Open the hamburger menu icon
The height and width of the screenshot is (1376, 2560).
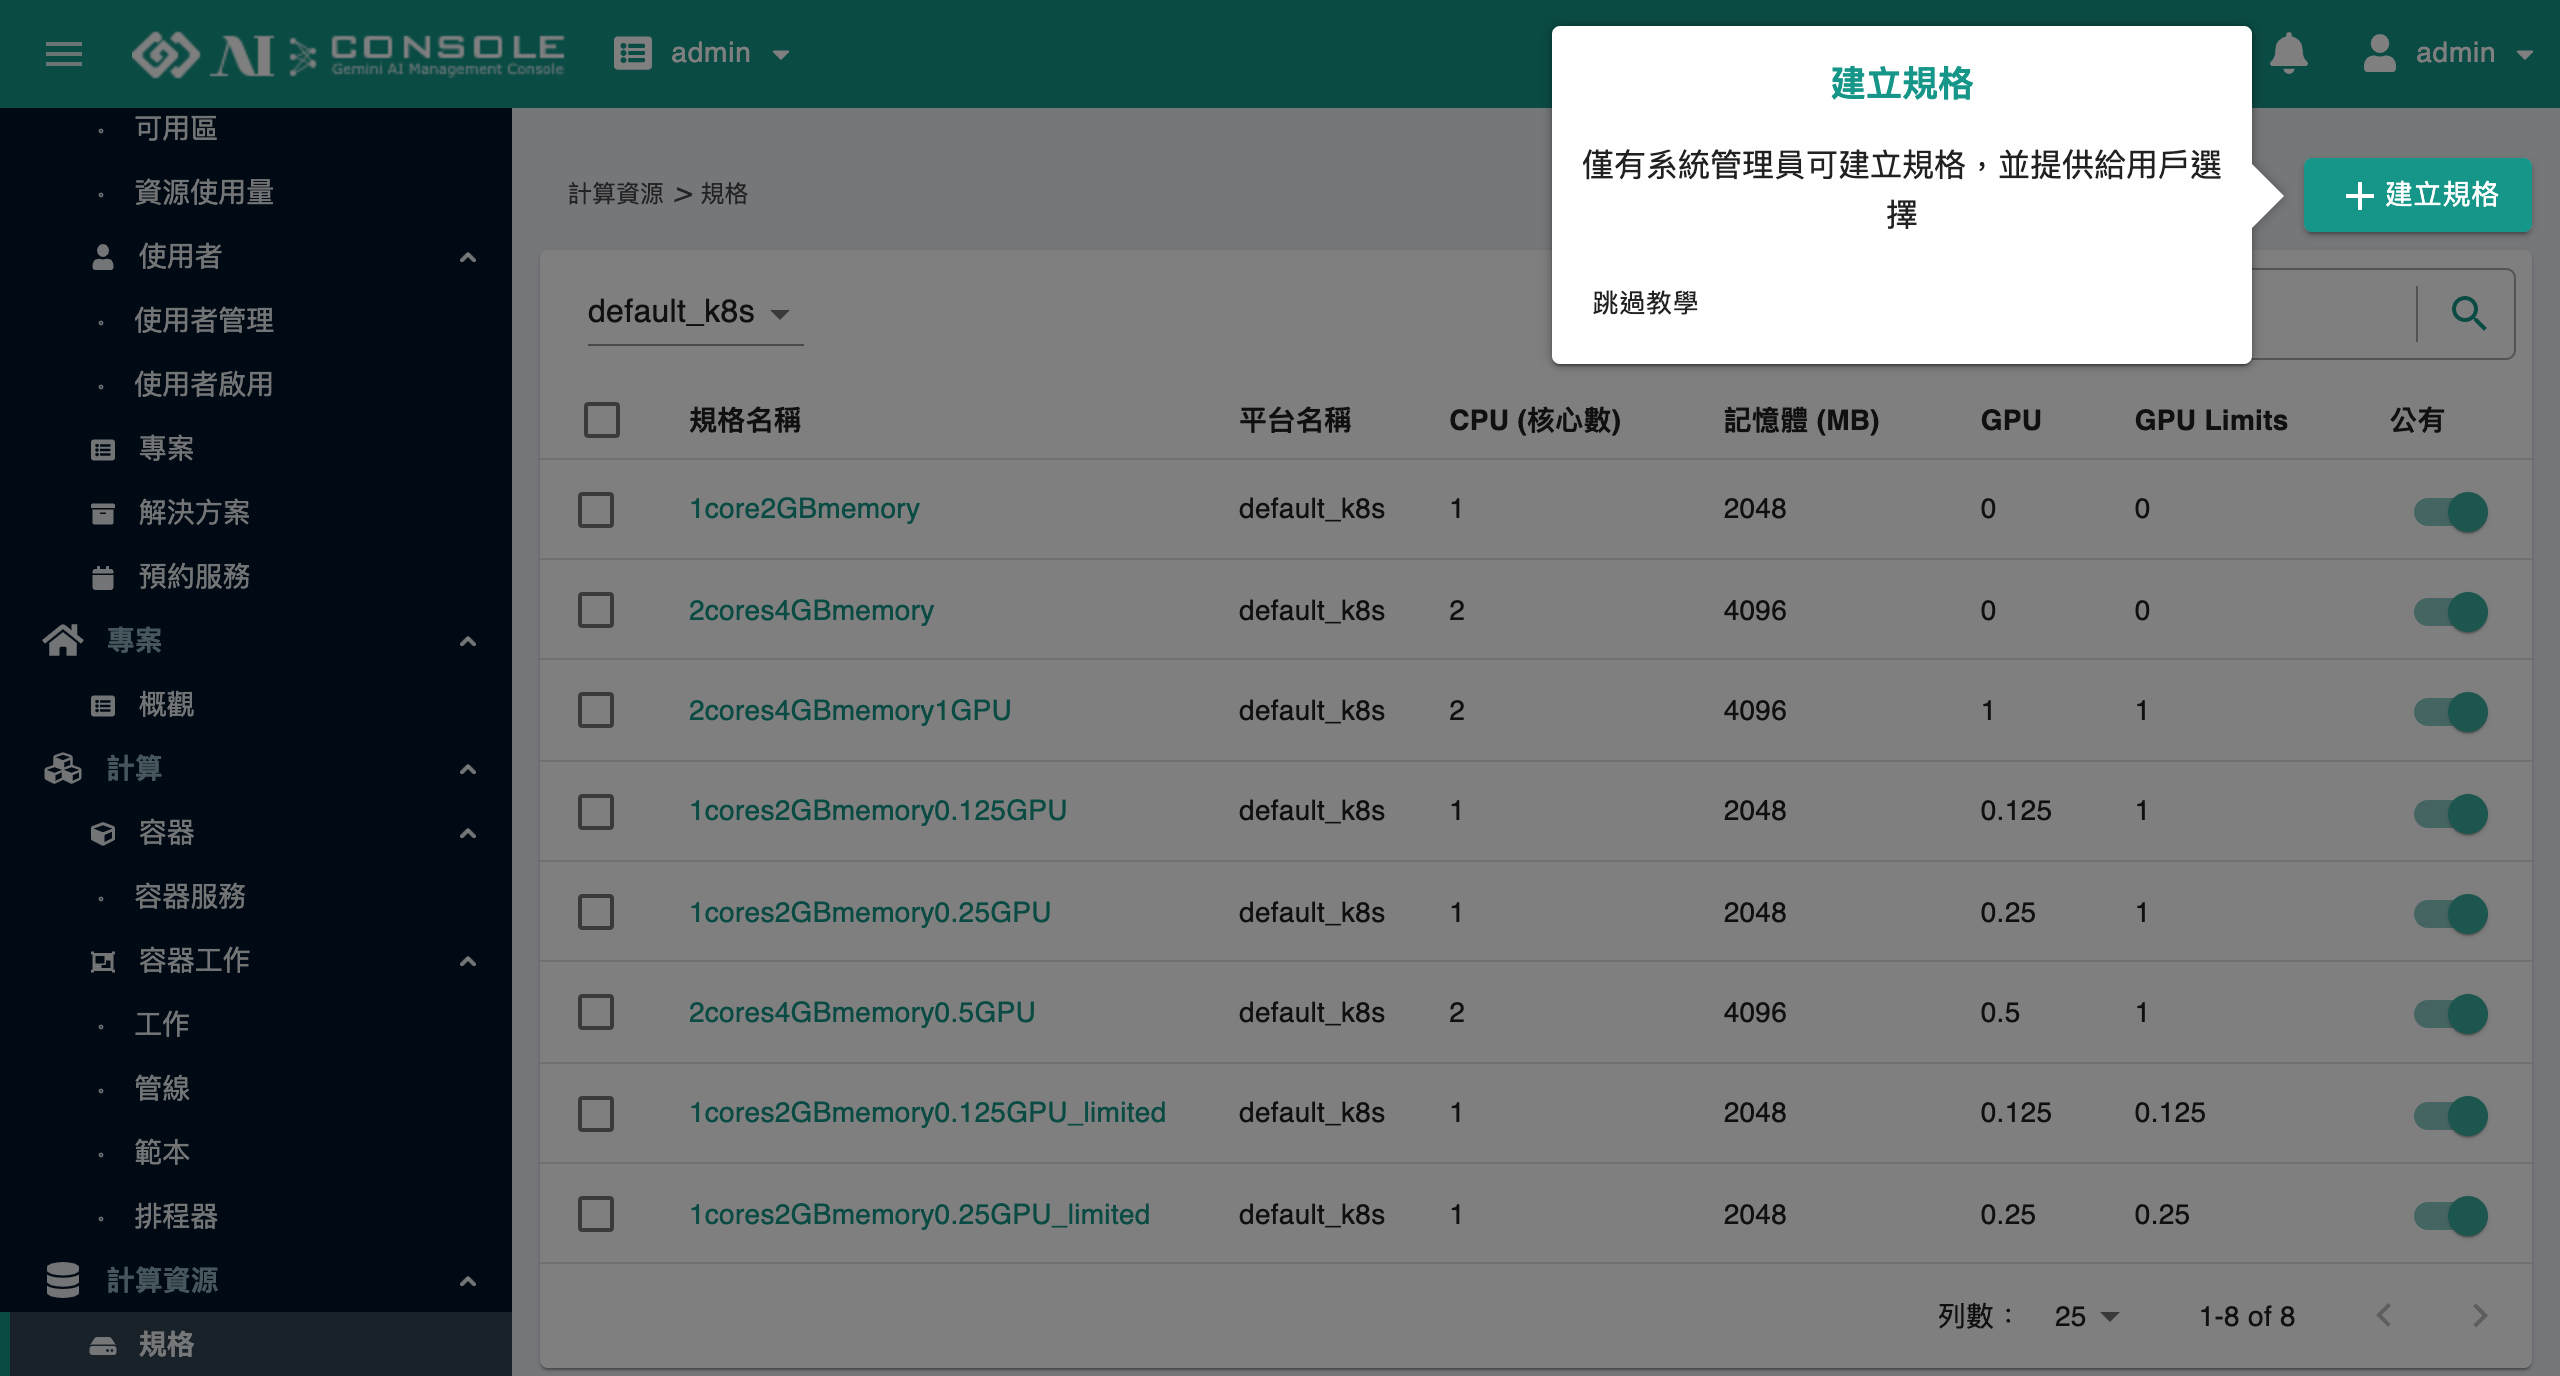click(x=64, y=53)
